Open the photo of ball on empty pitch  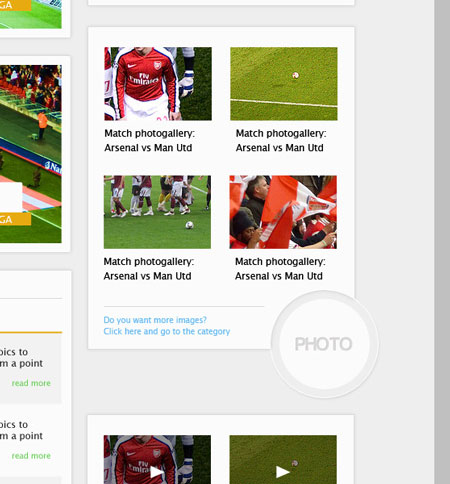[x=284, y=84]
